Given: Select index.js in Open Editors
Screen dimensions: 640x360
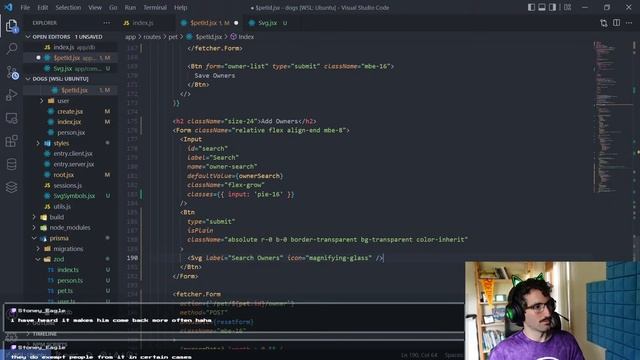Looking at the screenshot, I should [70, 47].
